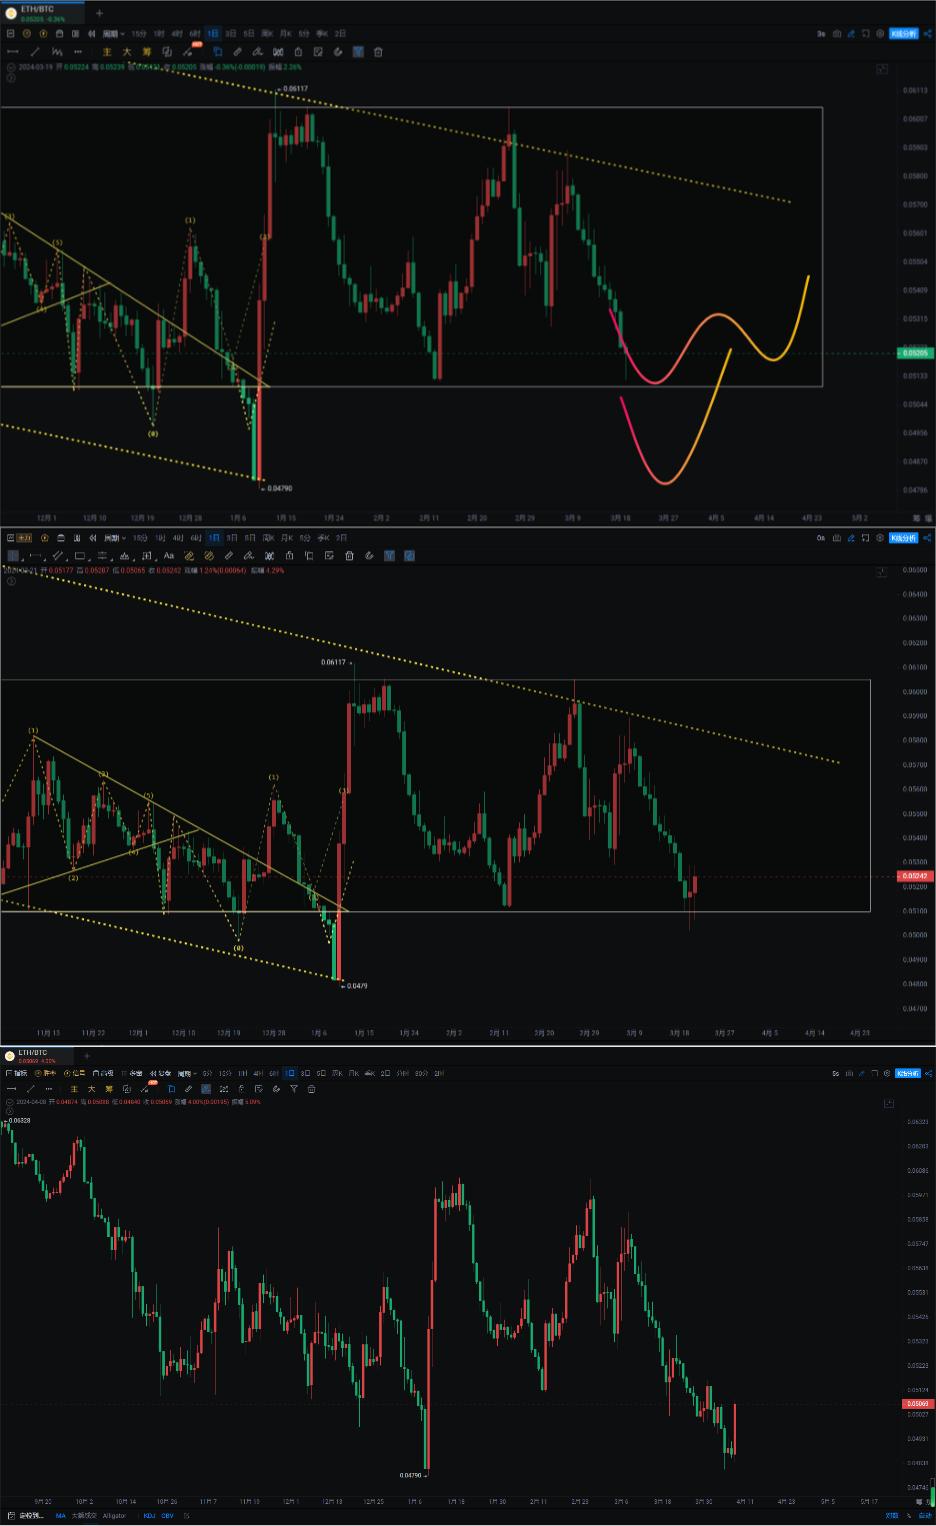This screenshot has height=1526, width=936.
Task: Click wave drawing tool in top chart
Action: coord(57,52)
